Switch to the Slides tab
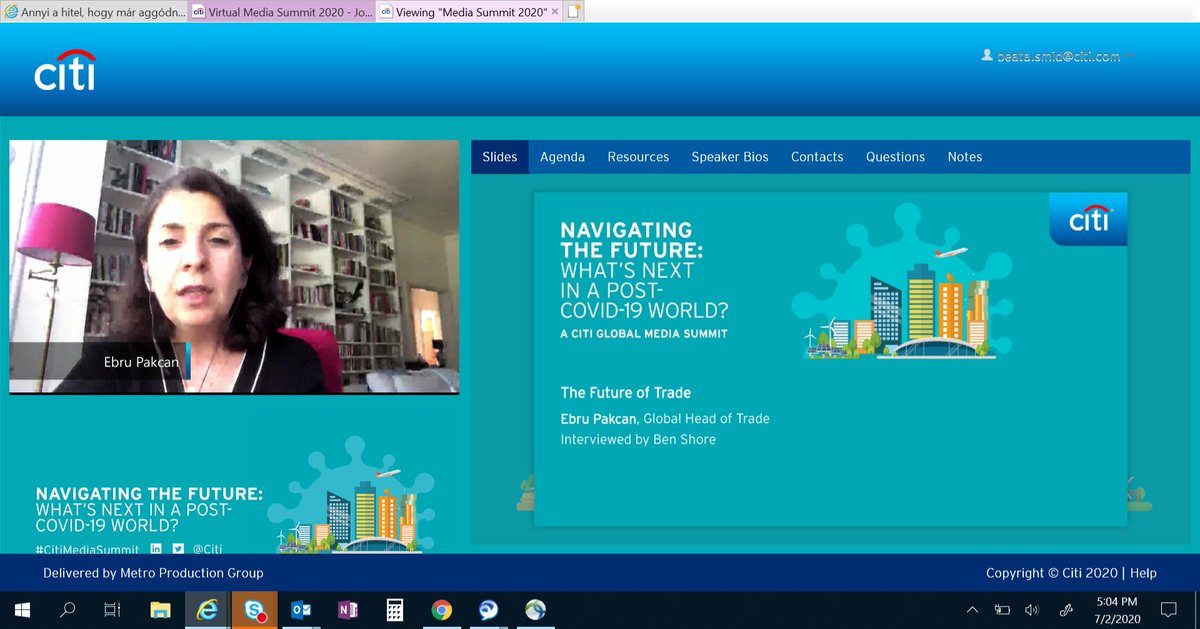Screen dimensions: 1200x629 [x=500, y=157]
